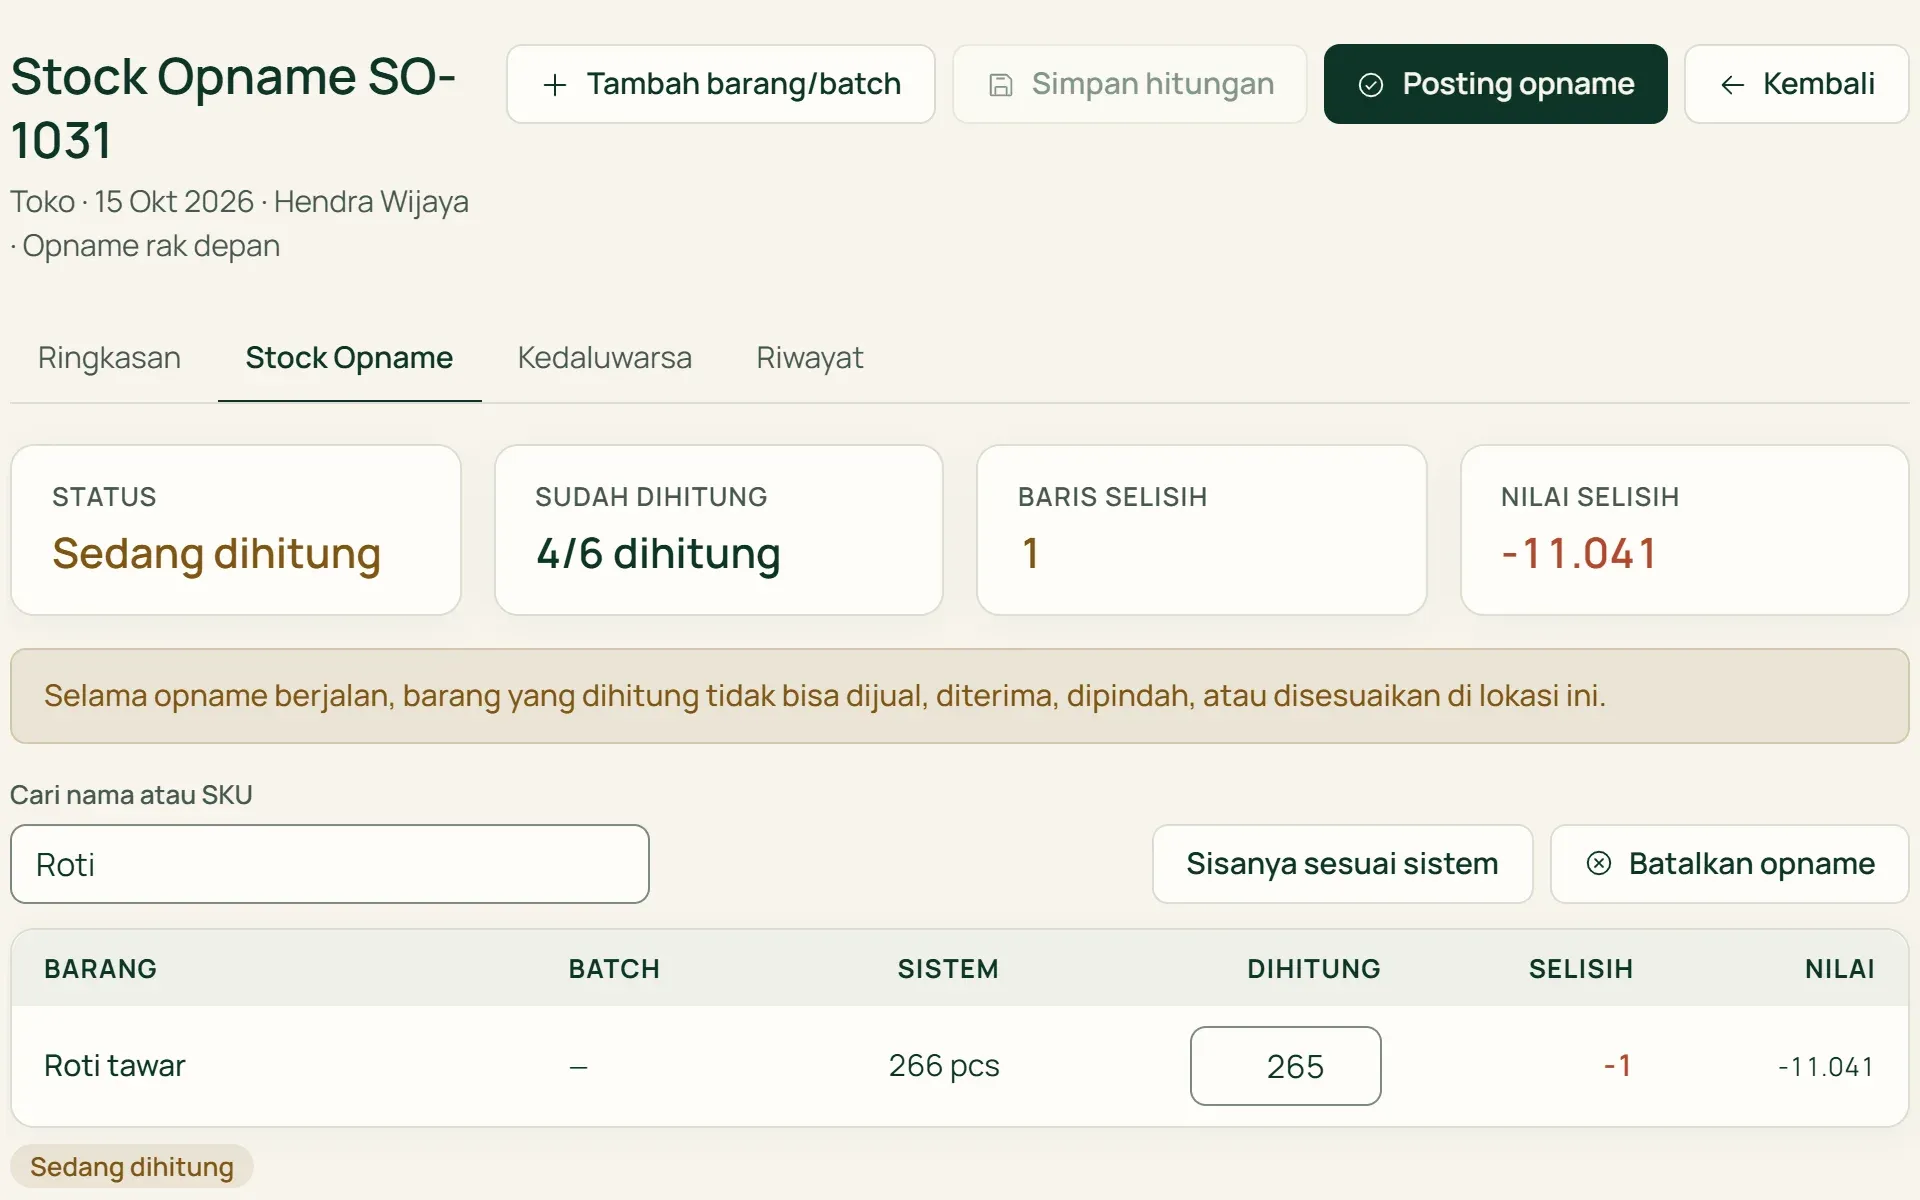The height and width of the screenshot is (1200, 1920).
Task: Click the BARANG column header
Action: 100,969
